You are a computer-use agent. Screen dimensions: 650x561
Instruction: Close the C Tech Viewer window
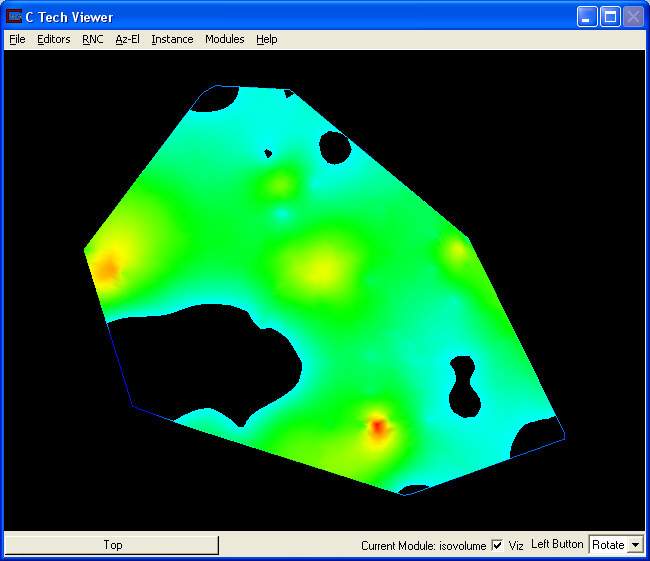(633, 17)
